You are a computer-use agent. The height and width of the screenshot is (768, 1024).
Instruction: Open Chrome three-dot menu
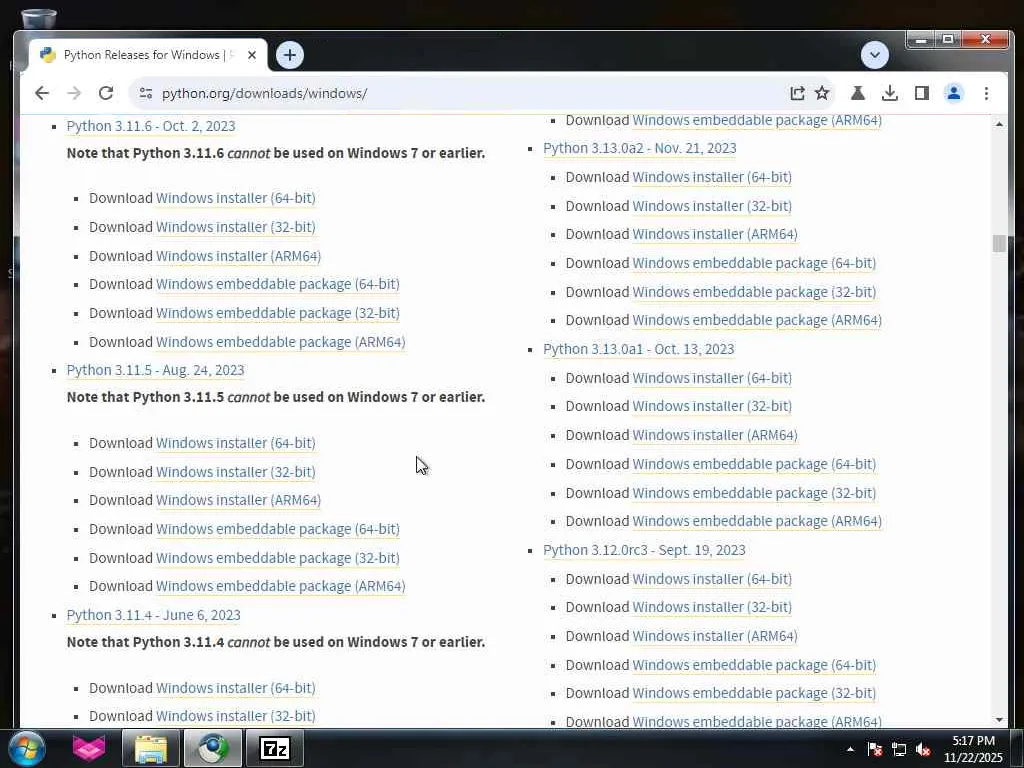pyautogui.click(x=986, y=93)
